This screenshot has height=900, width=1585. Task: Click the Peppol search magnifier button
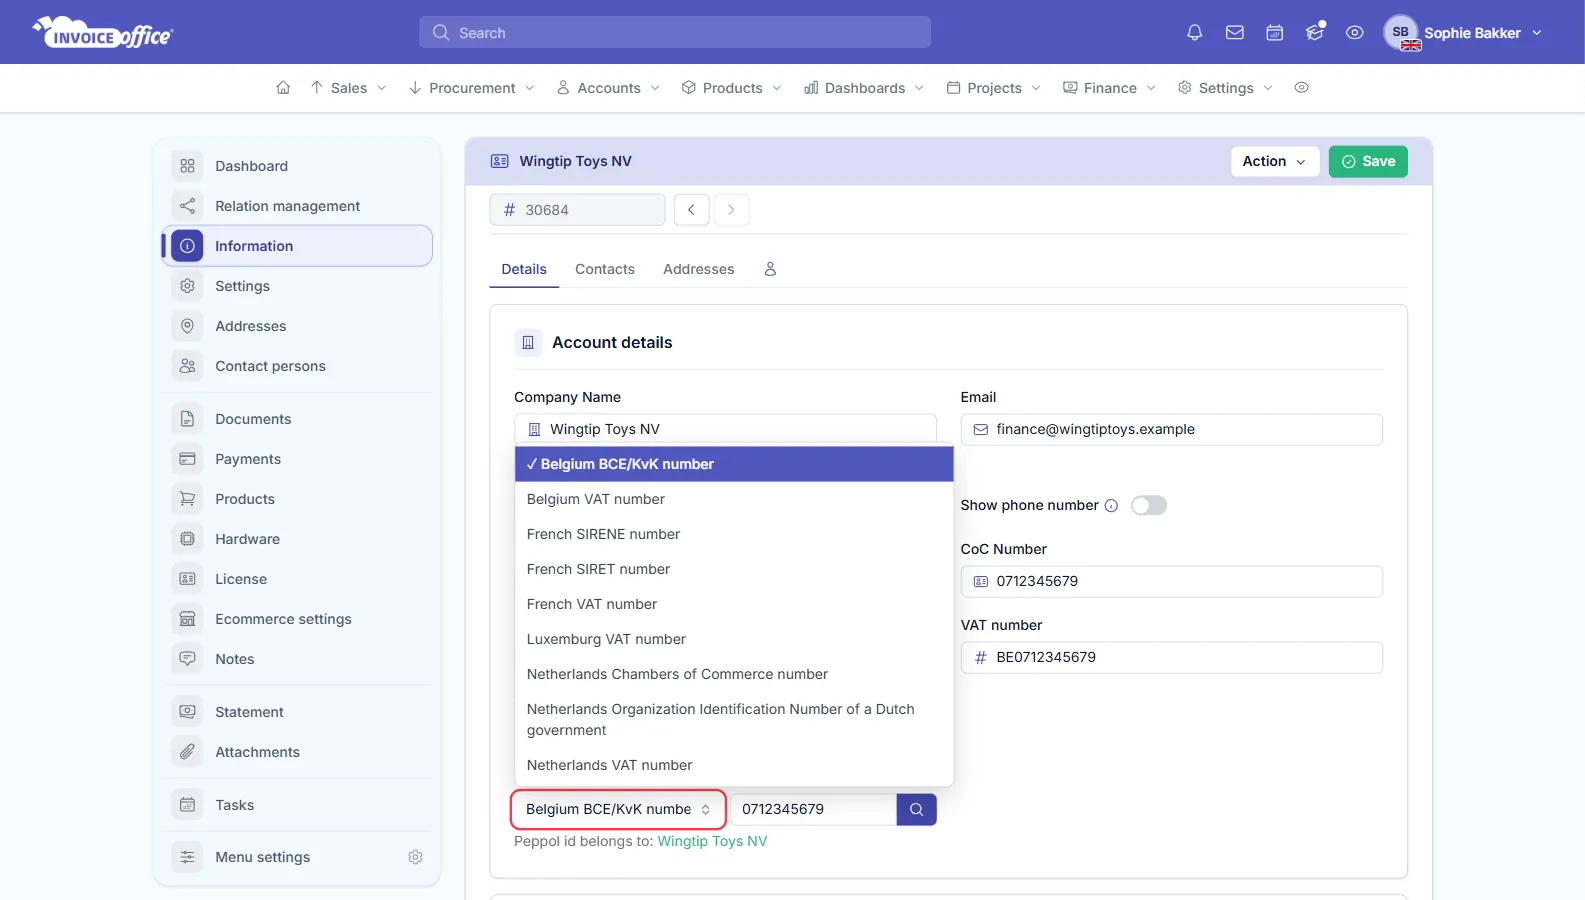point(916,809)
